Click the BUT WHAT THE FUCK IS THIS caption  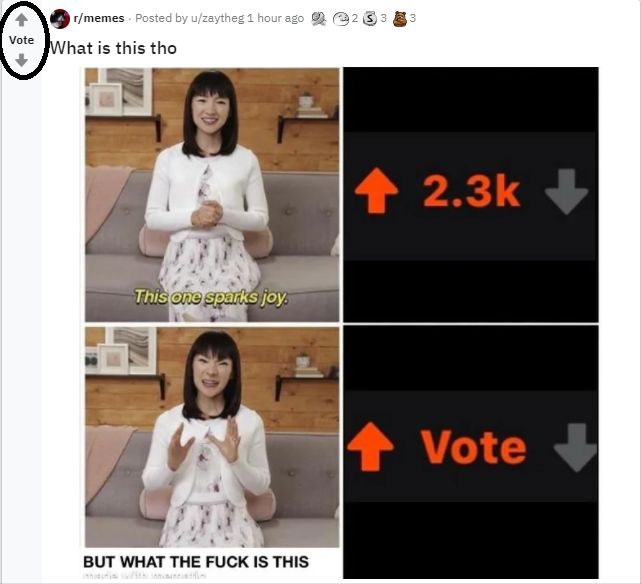pos(196,562)
